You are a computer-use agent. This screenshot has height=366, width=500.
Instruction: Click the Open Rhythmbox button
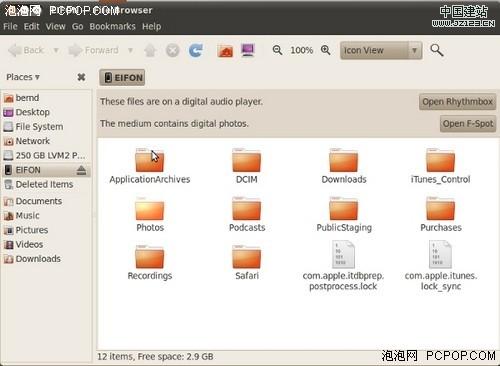click(457, 102)
